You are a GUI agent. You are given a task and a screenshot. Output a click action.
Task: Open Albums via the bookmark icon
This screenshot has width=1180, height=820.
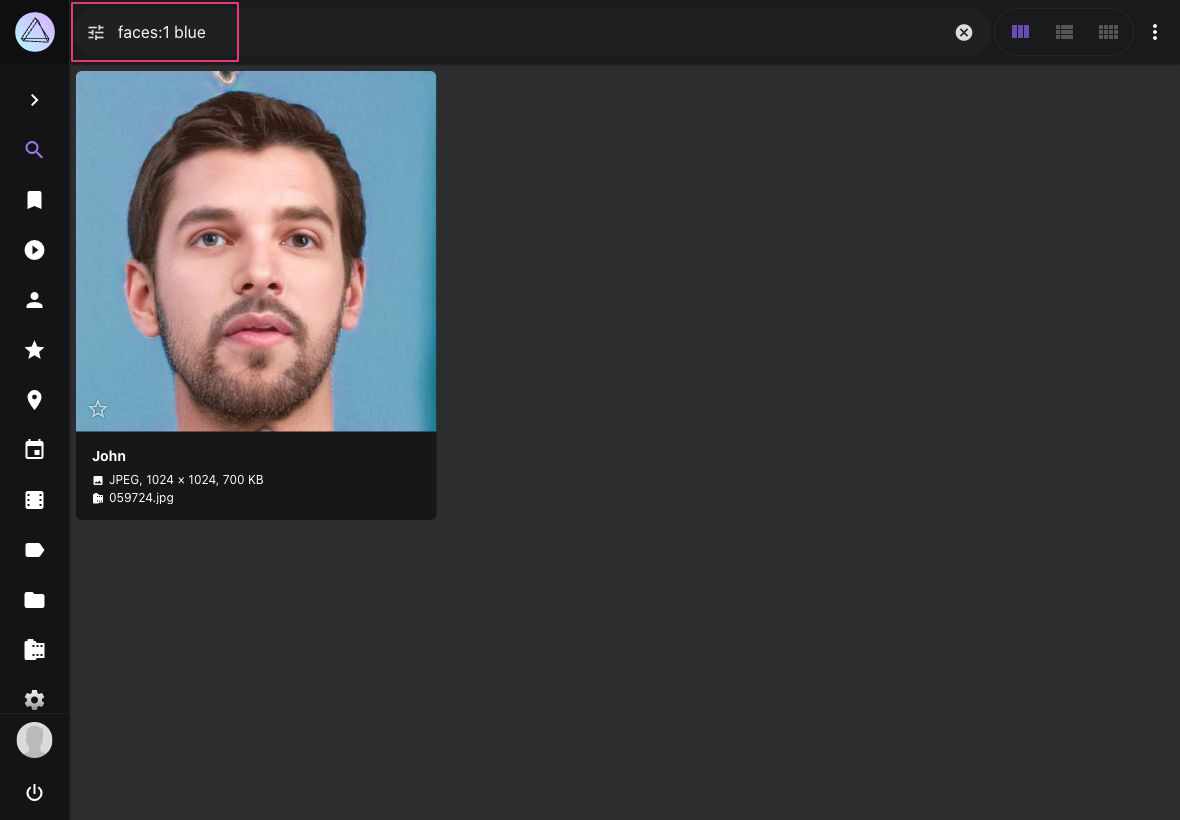[x=35, y=200]
